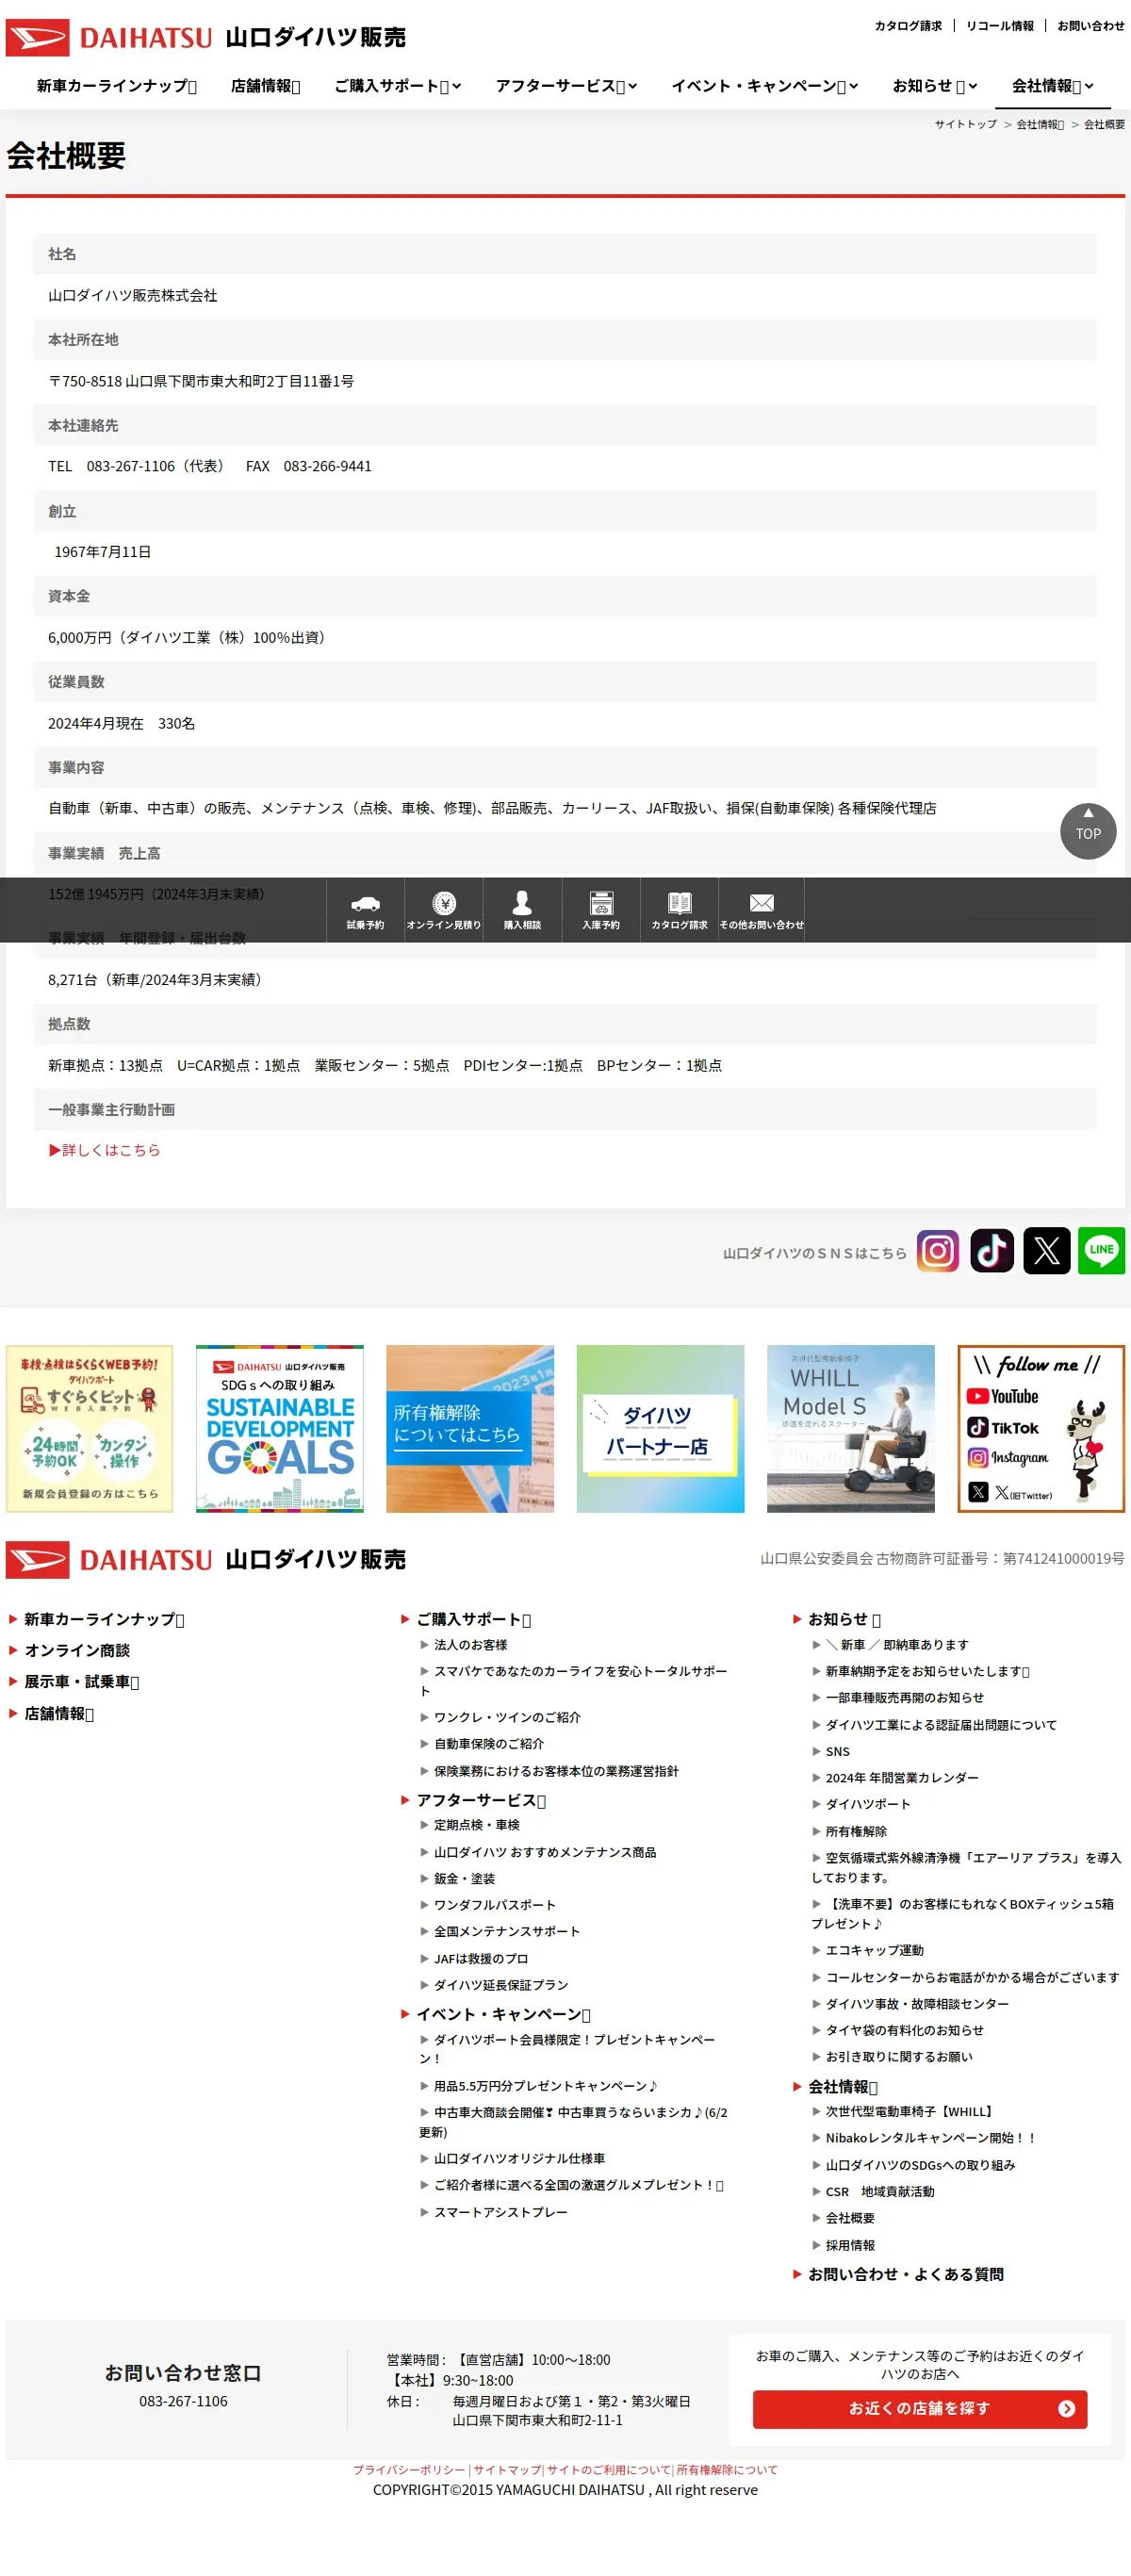Open footer link 展示車・試乗車

pos(82,1682)
